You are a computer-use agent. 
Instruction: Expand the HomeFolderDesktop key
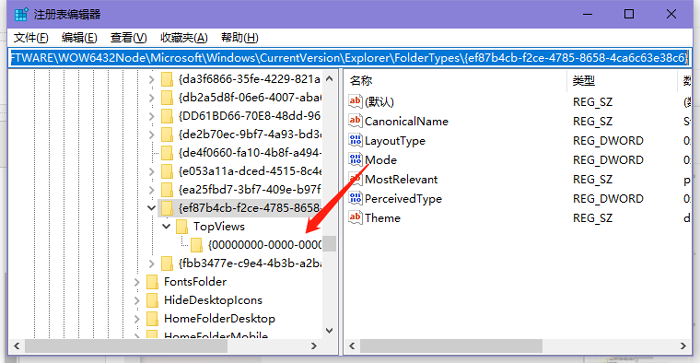point(137,319)
